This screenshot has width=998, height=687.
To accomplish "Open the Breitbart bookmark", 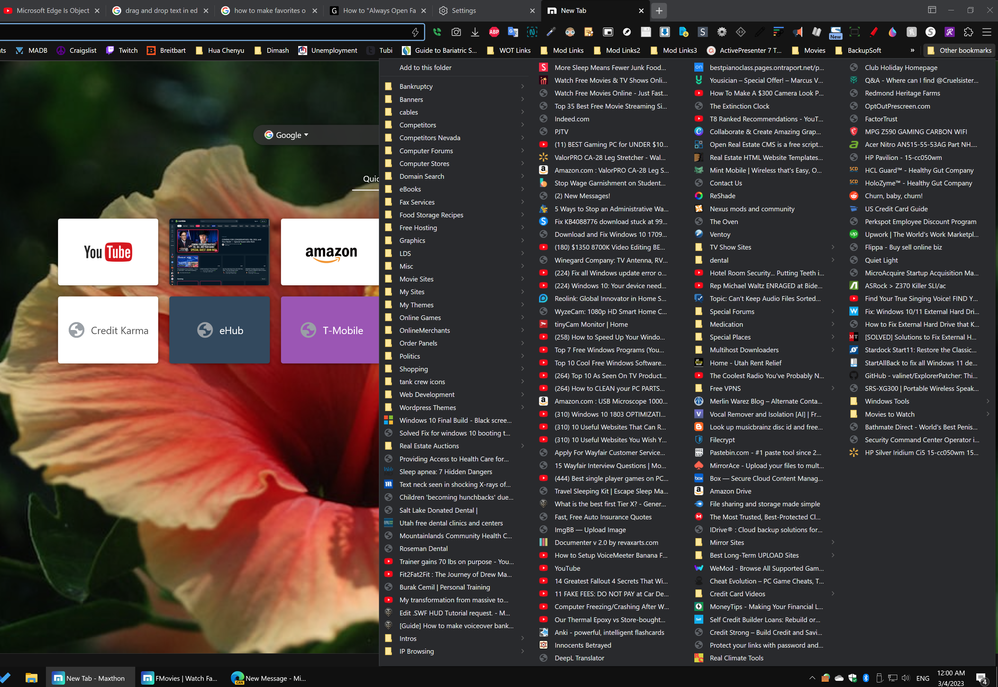I will click(166, 50).
